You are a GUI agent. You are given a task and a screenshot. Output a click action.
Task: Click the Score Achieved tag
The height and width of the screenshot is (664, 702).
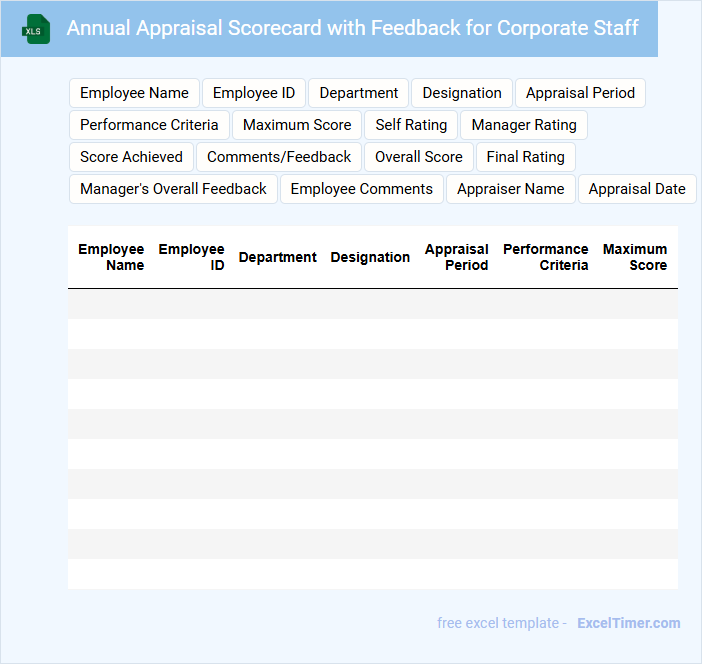[131, 157]
